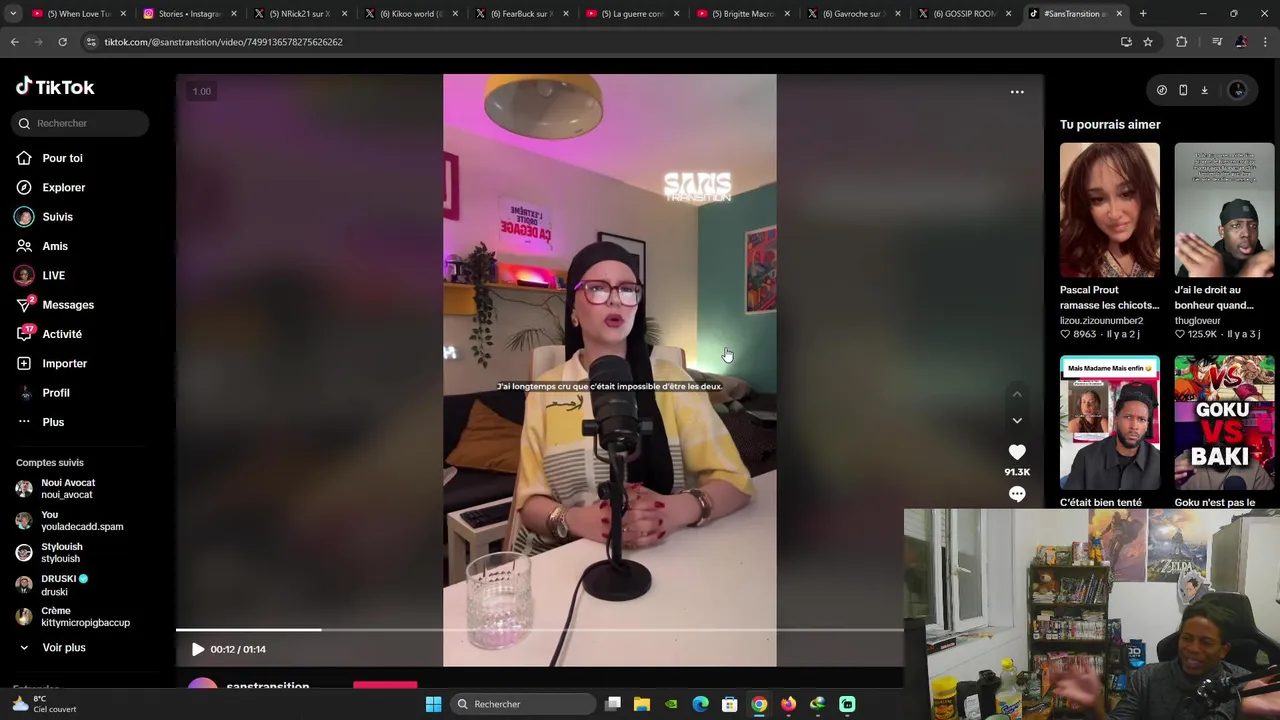
Task: Open TikTok LIVE section
Action: pos(53,275)
